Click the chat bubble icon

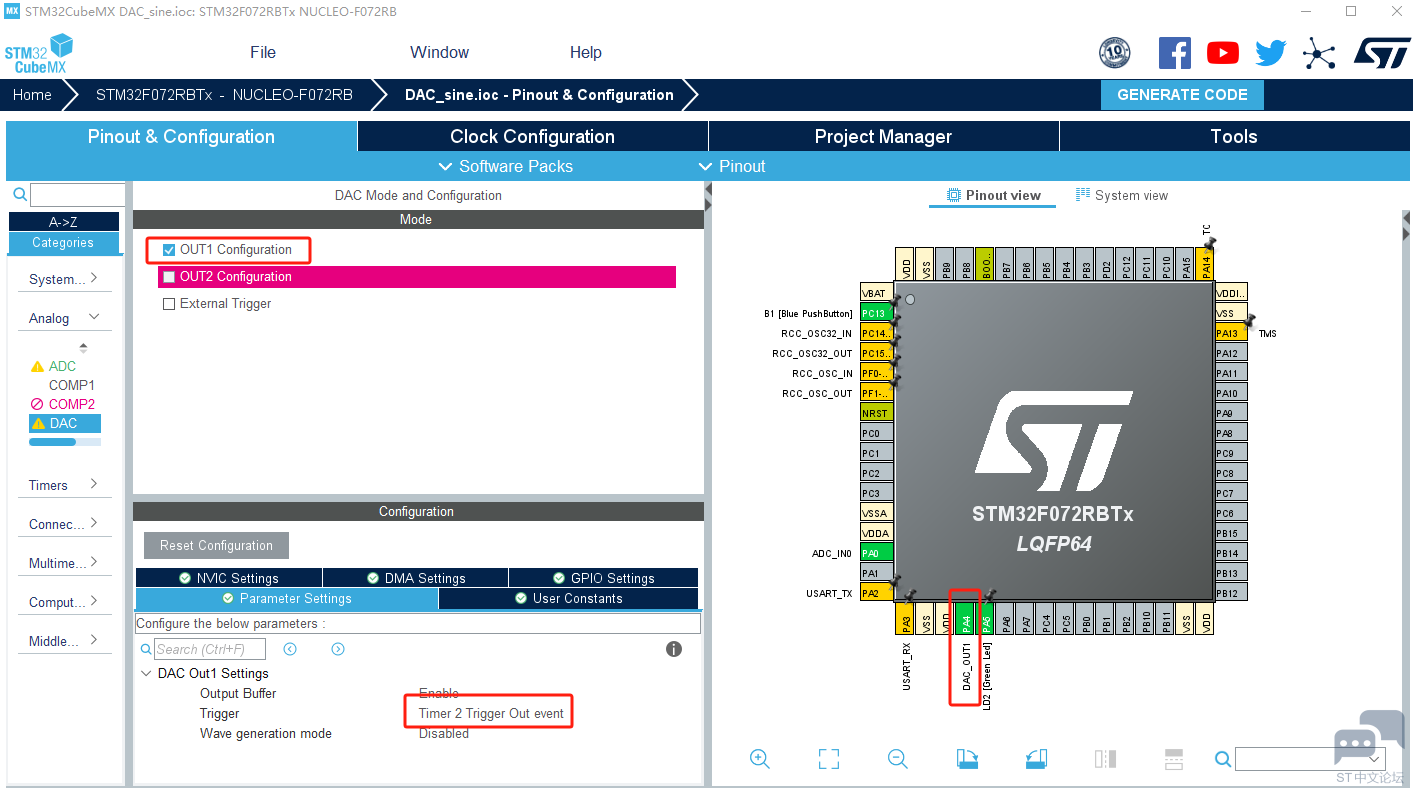[x=1369, y=738]
